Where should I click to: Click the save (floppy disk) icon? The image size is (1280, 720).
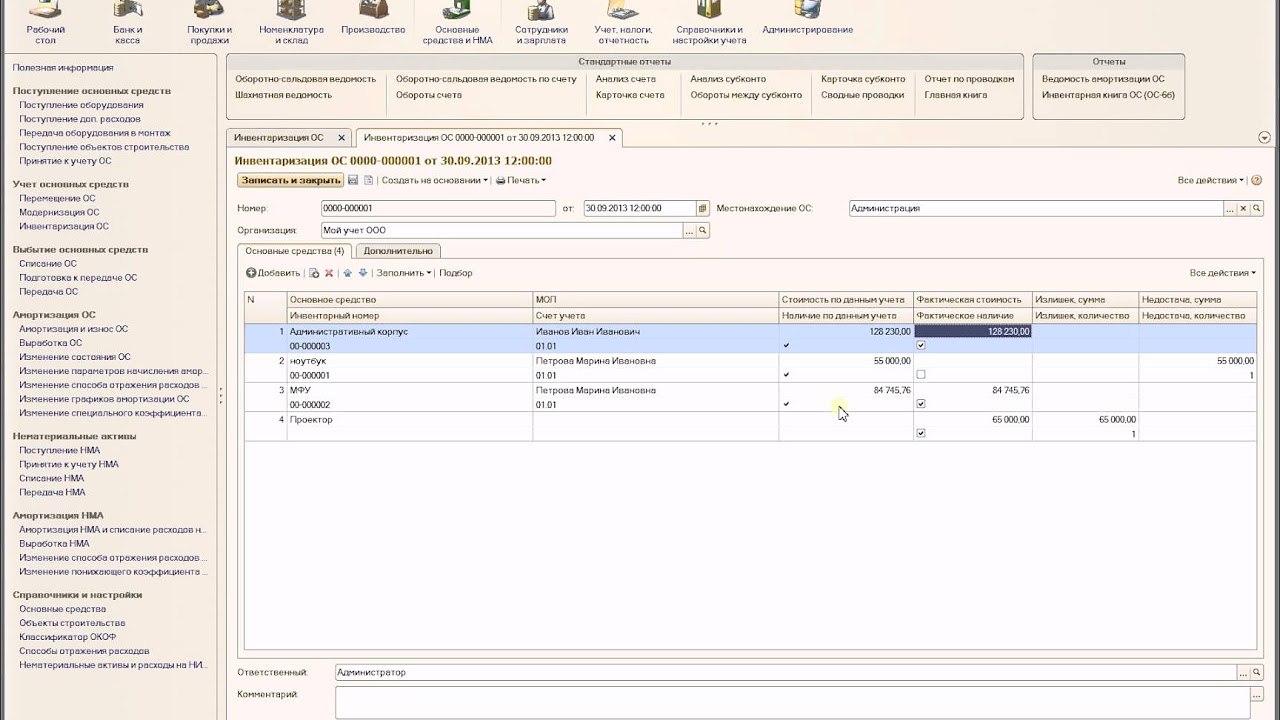(x=353, y=180)
